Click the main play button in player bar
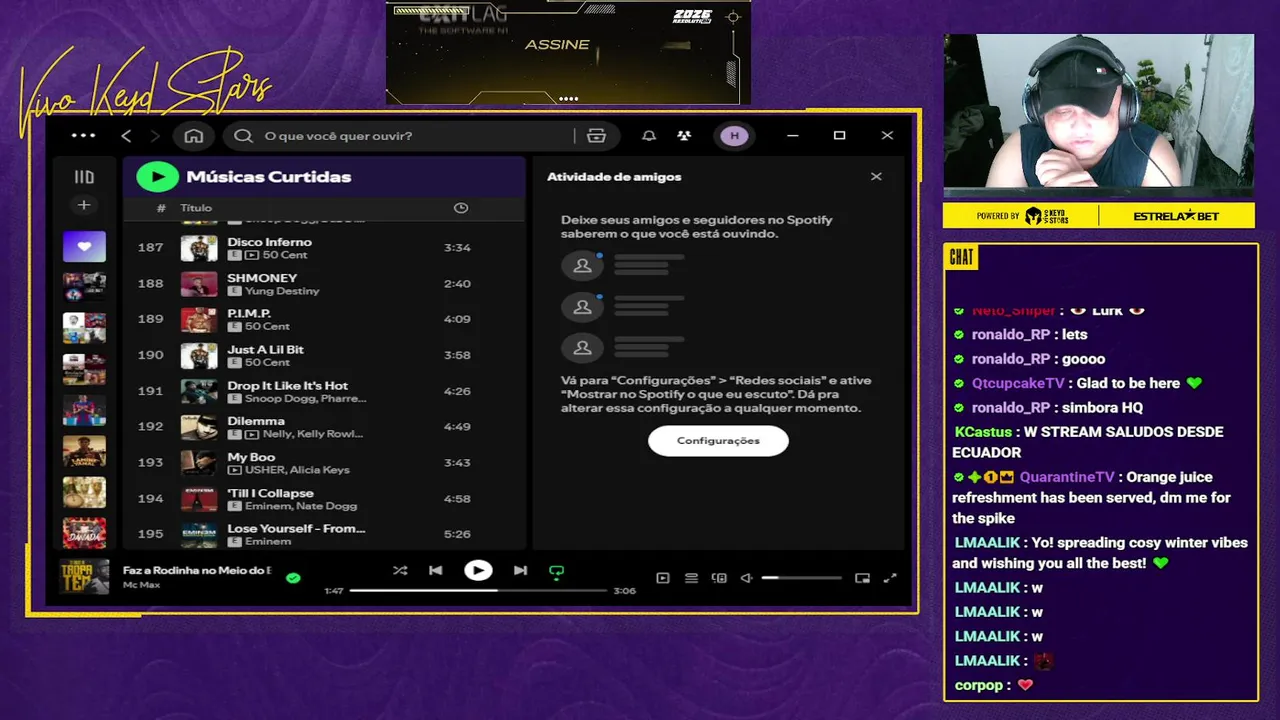 coord(478,571)
